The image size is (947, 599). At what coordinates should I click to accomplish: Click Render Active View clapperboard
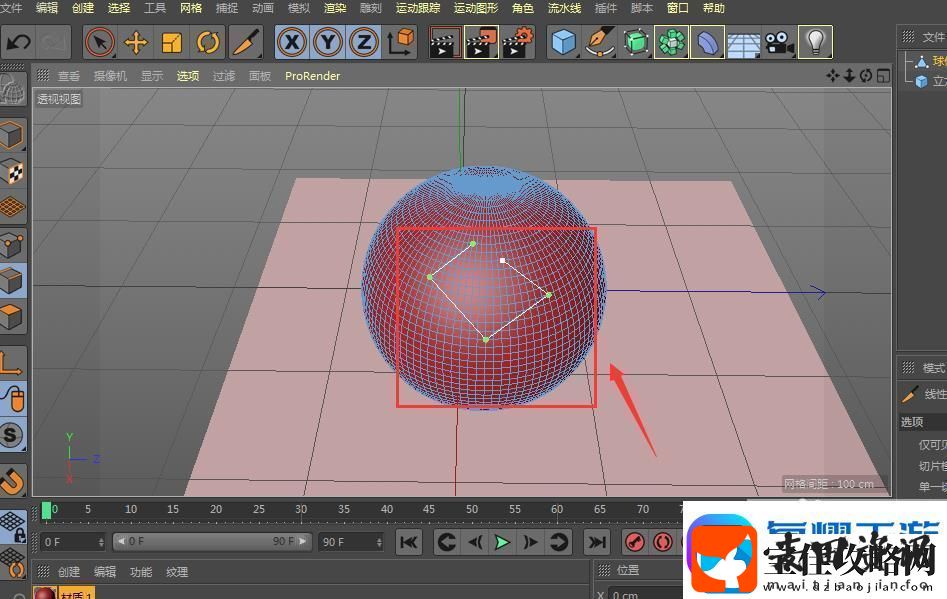[444, 42]
